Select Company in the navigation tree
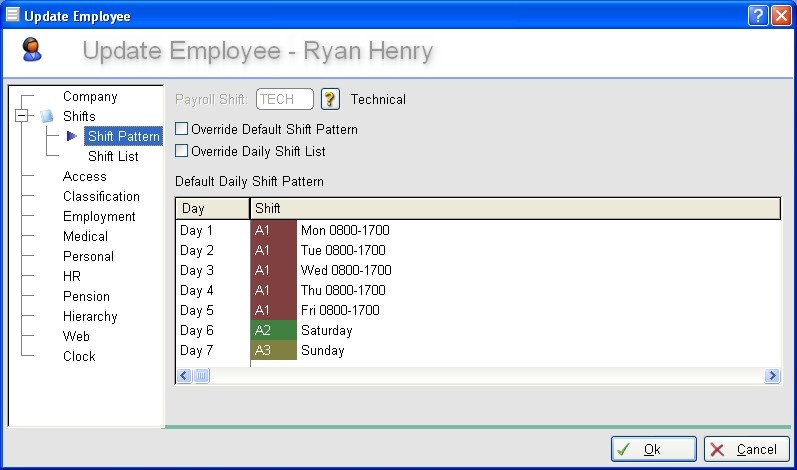 [x=90, y=96]
